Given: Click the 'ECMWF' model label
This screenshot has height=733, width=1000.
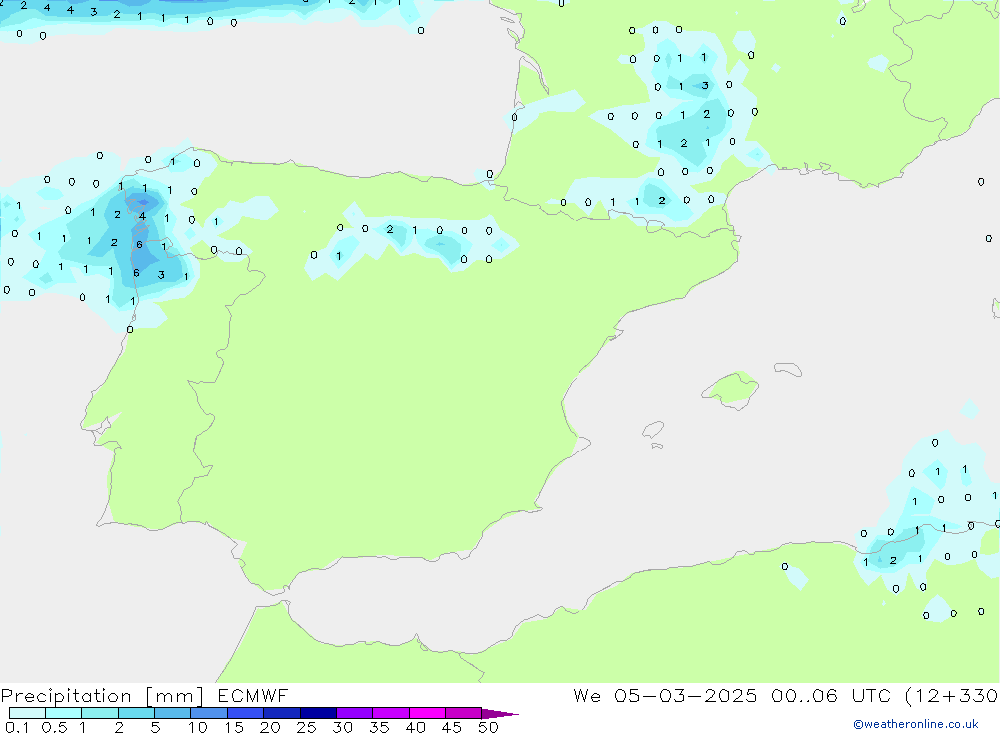Looking at the screenshot, I should [x=253, y=695].
